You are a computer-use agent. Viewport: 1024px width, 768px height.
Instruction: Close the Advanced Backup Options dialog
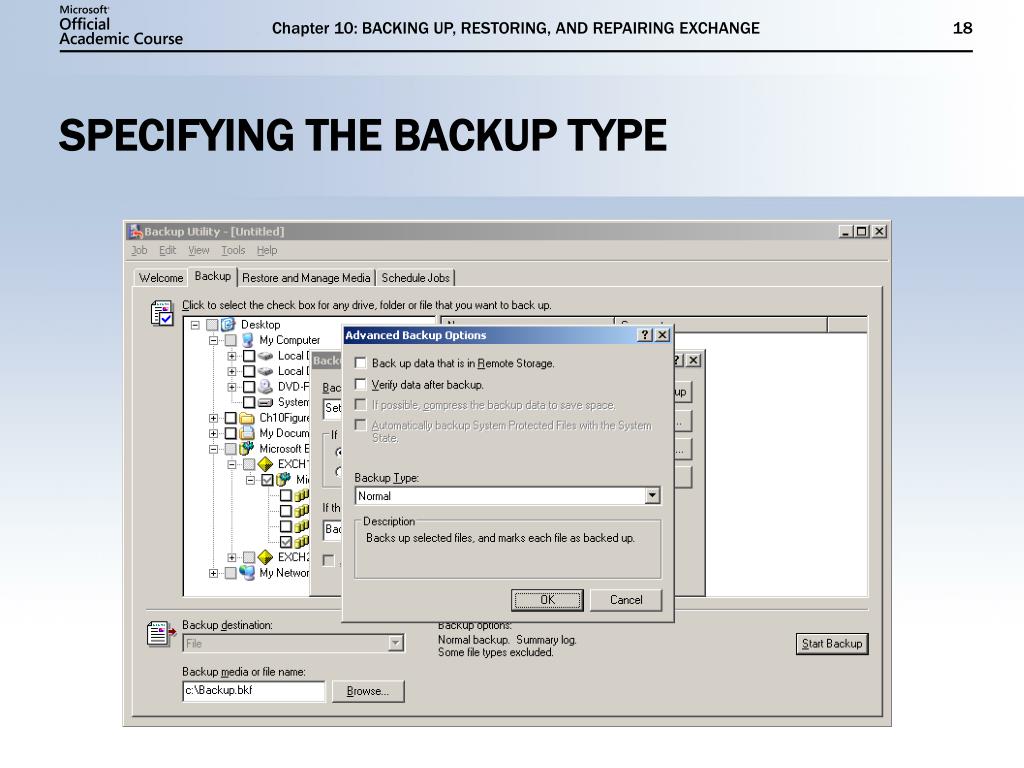click(662, 335)
